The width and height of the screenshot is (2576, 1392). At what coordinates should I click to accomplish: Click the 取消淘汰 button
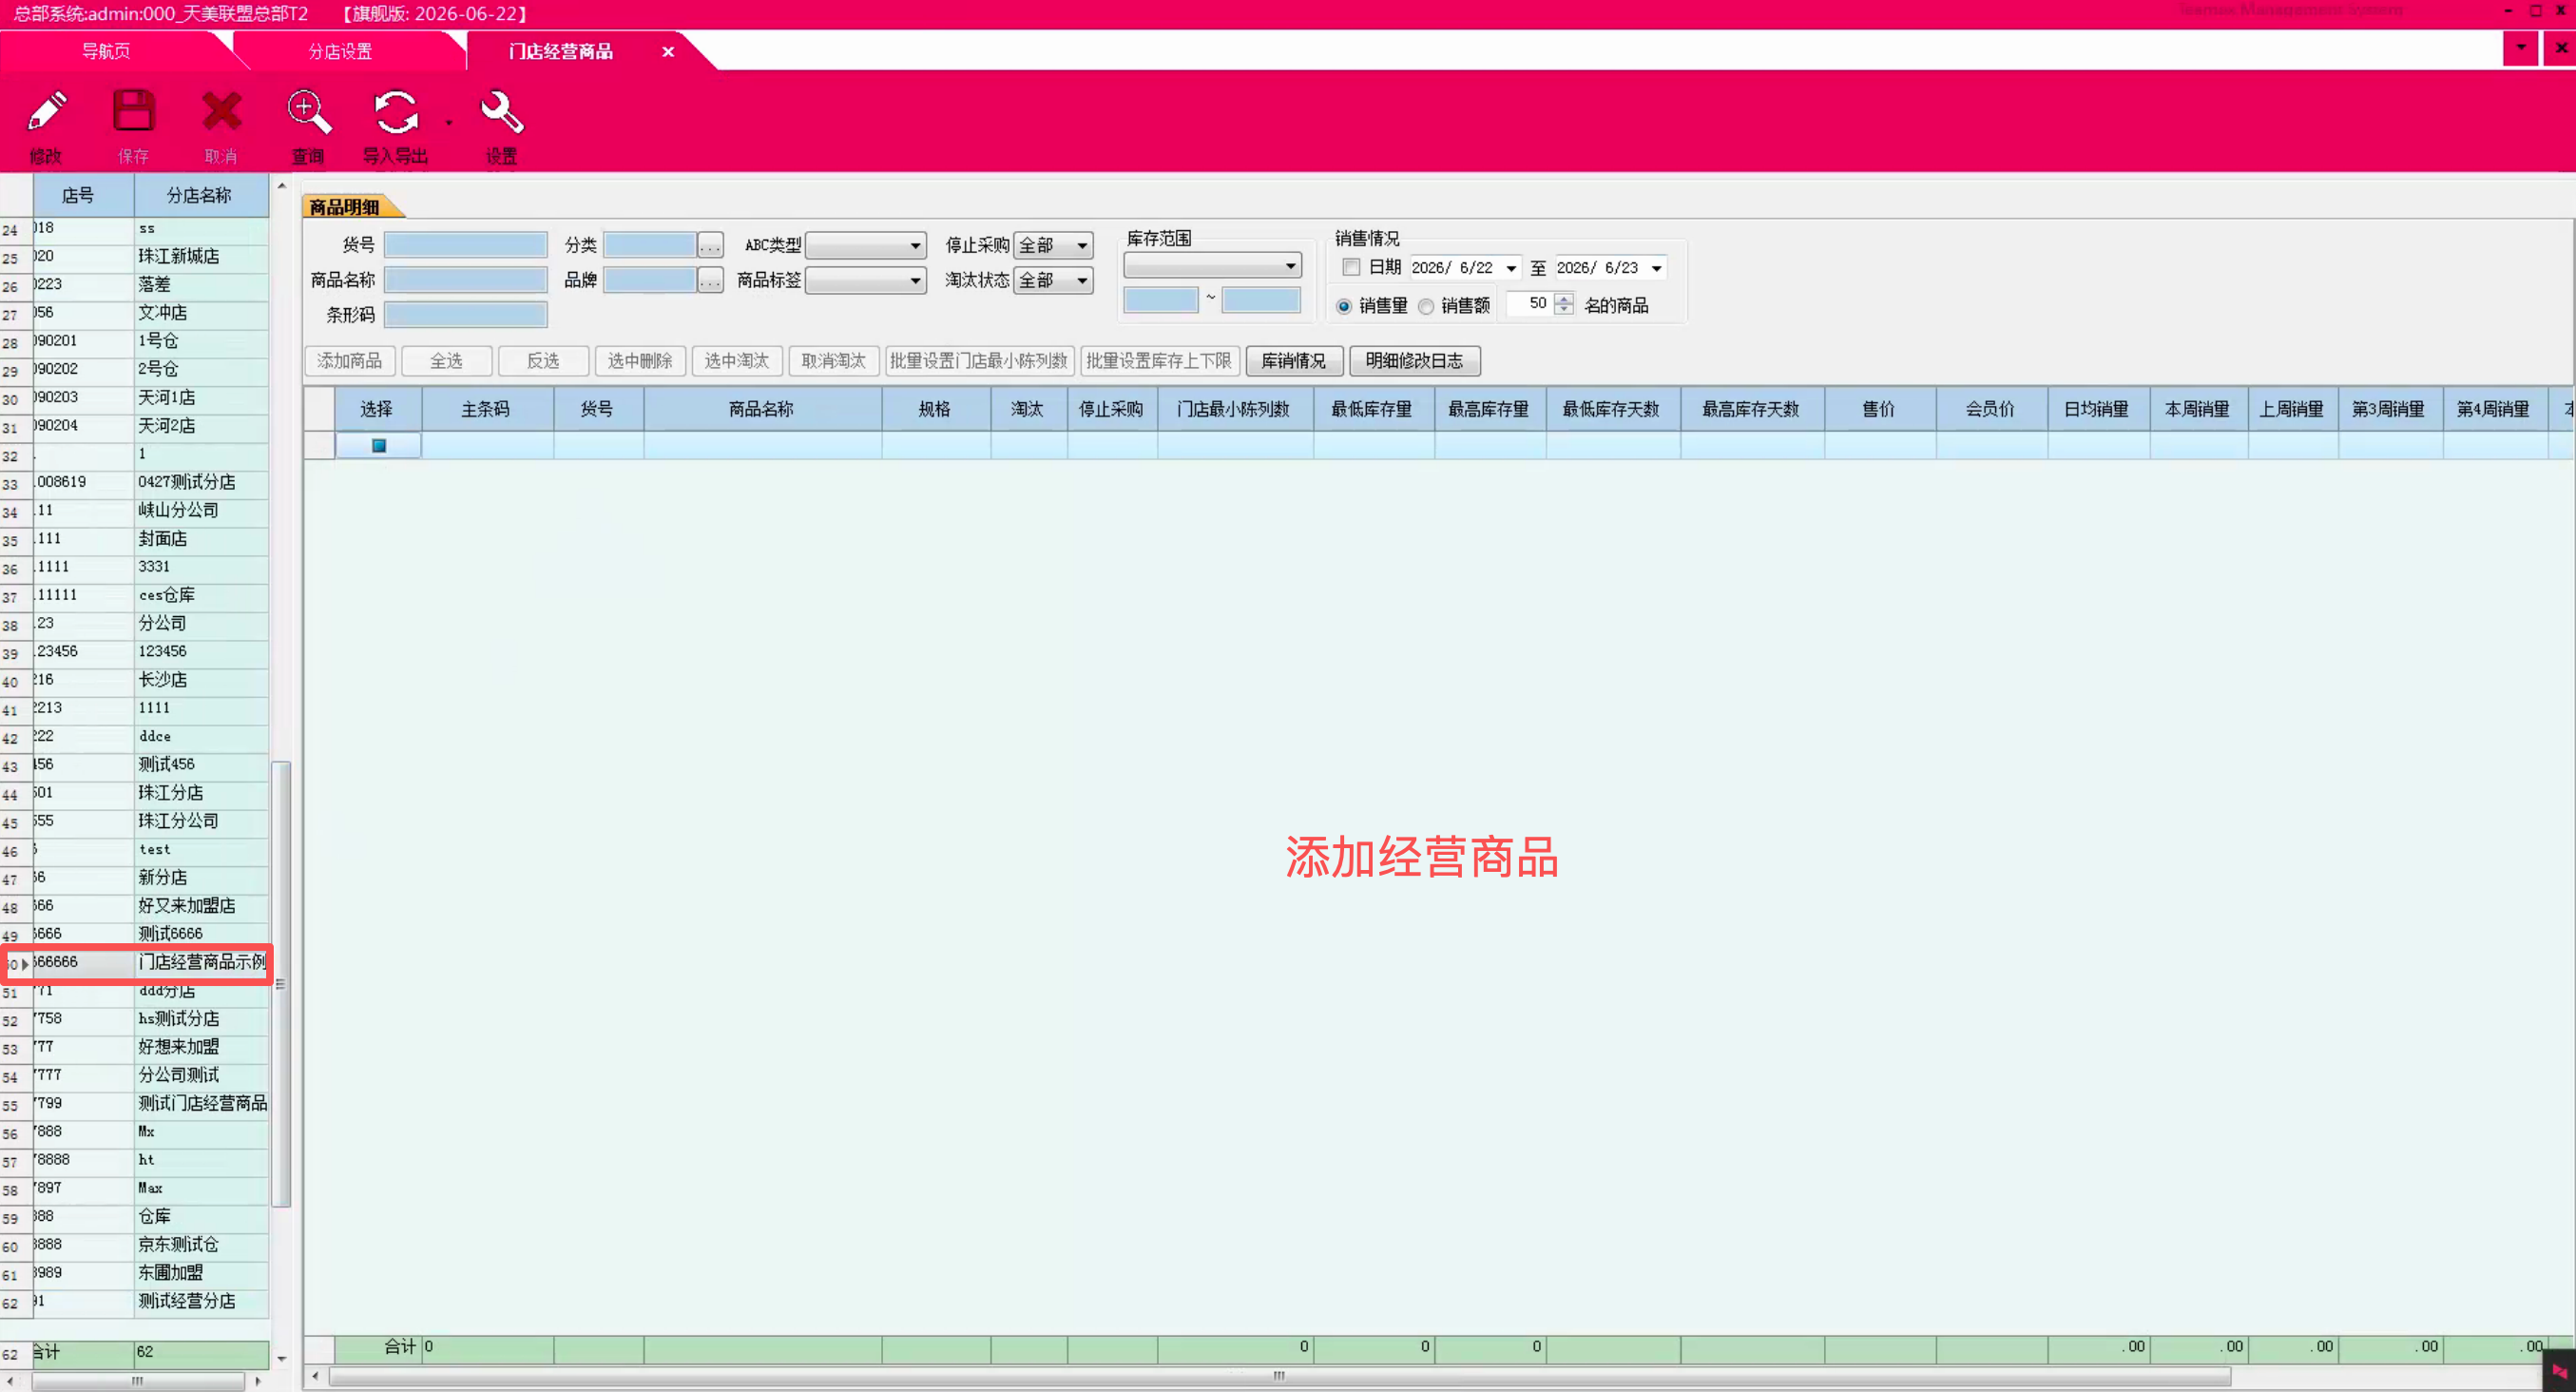pyautogui.click(x=834, y=361)
